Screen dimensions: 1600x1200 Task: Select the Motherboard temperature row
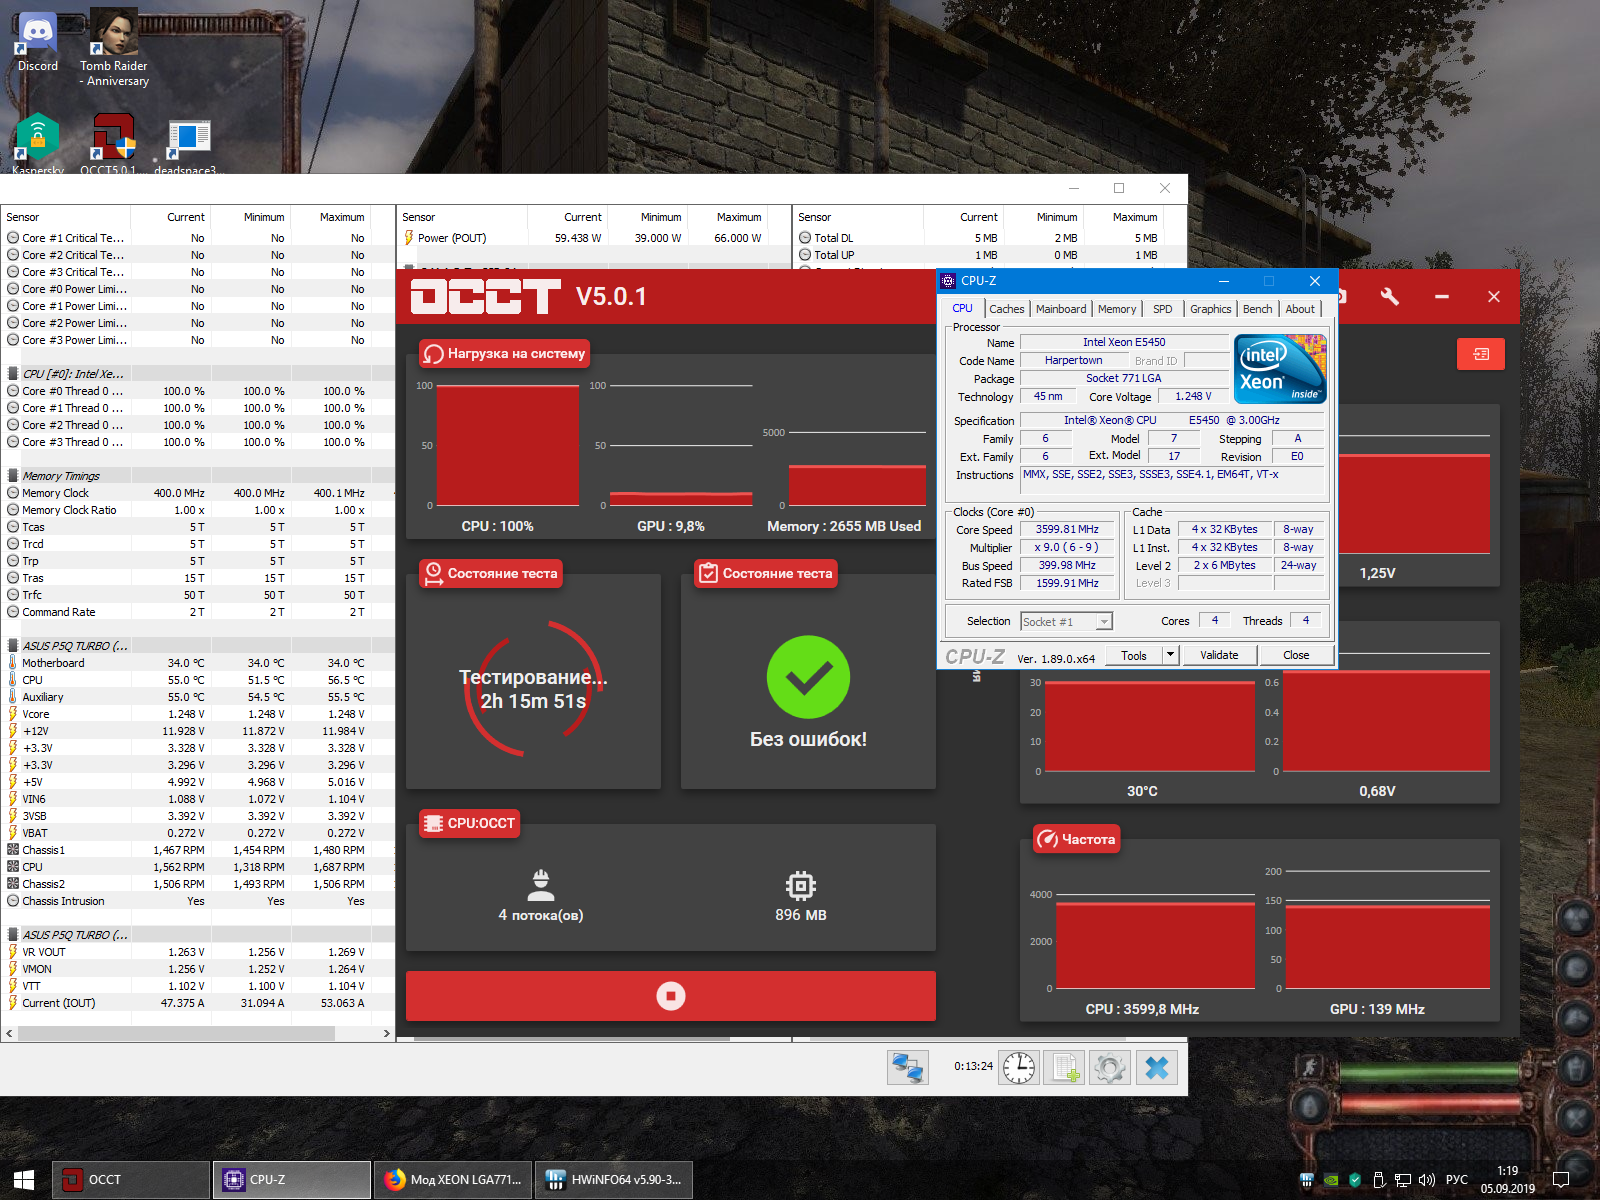198,663
